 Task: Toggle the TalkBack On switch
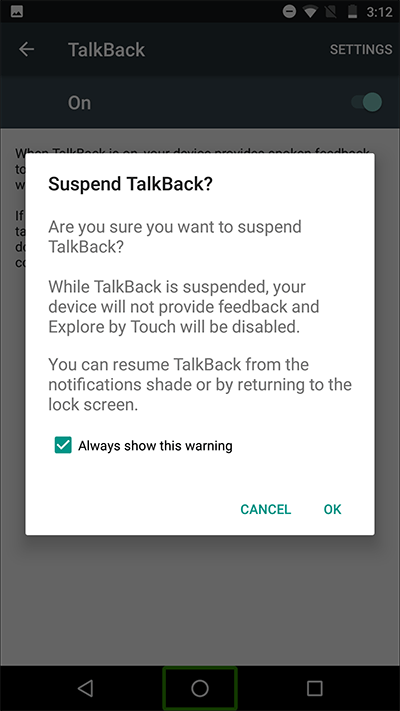(367, 102)
